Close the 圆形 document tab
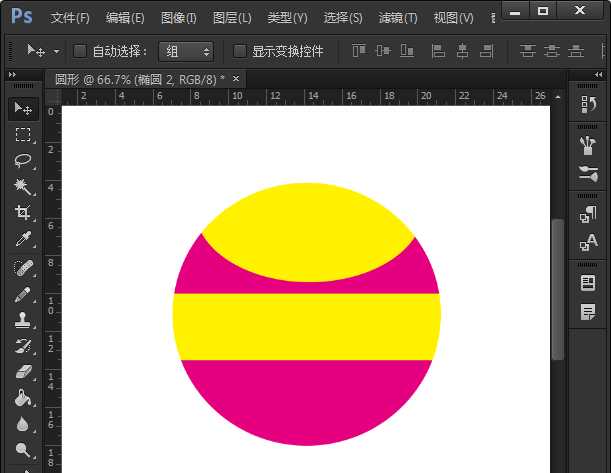 click(236, 78)
